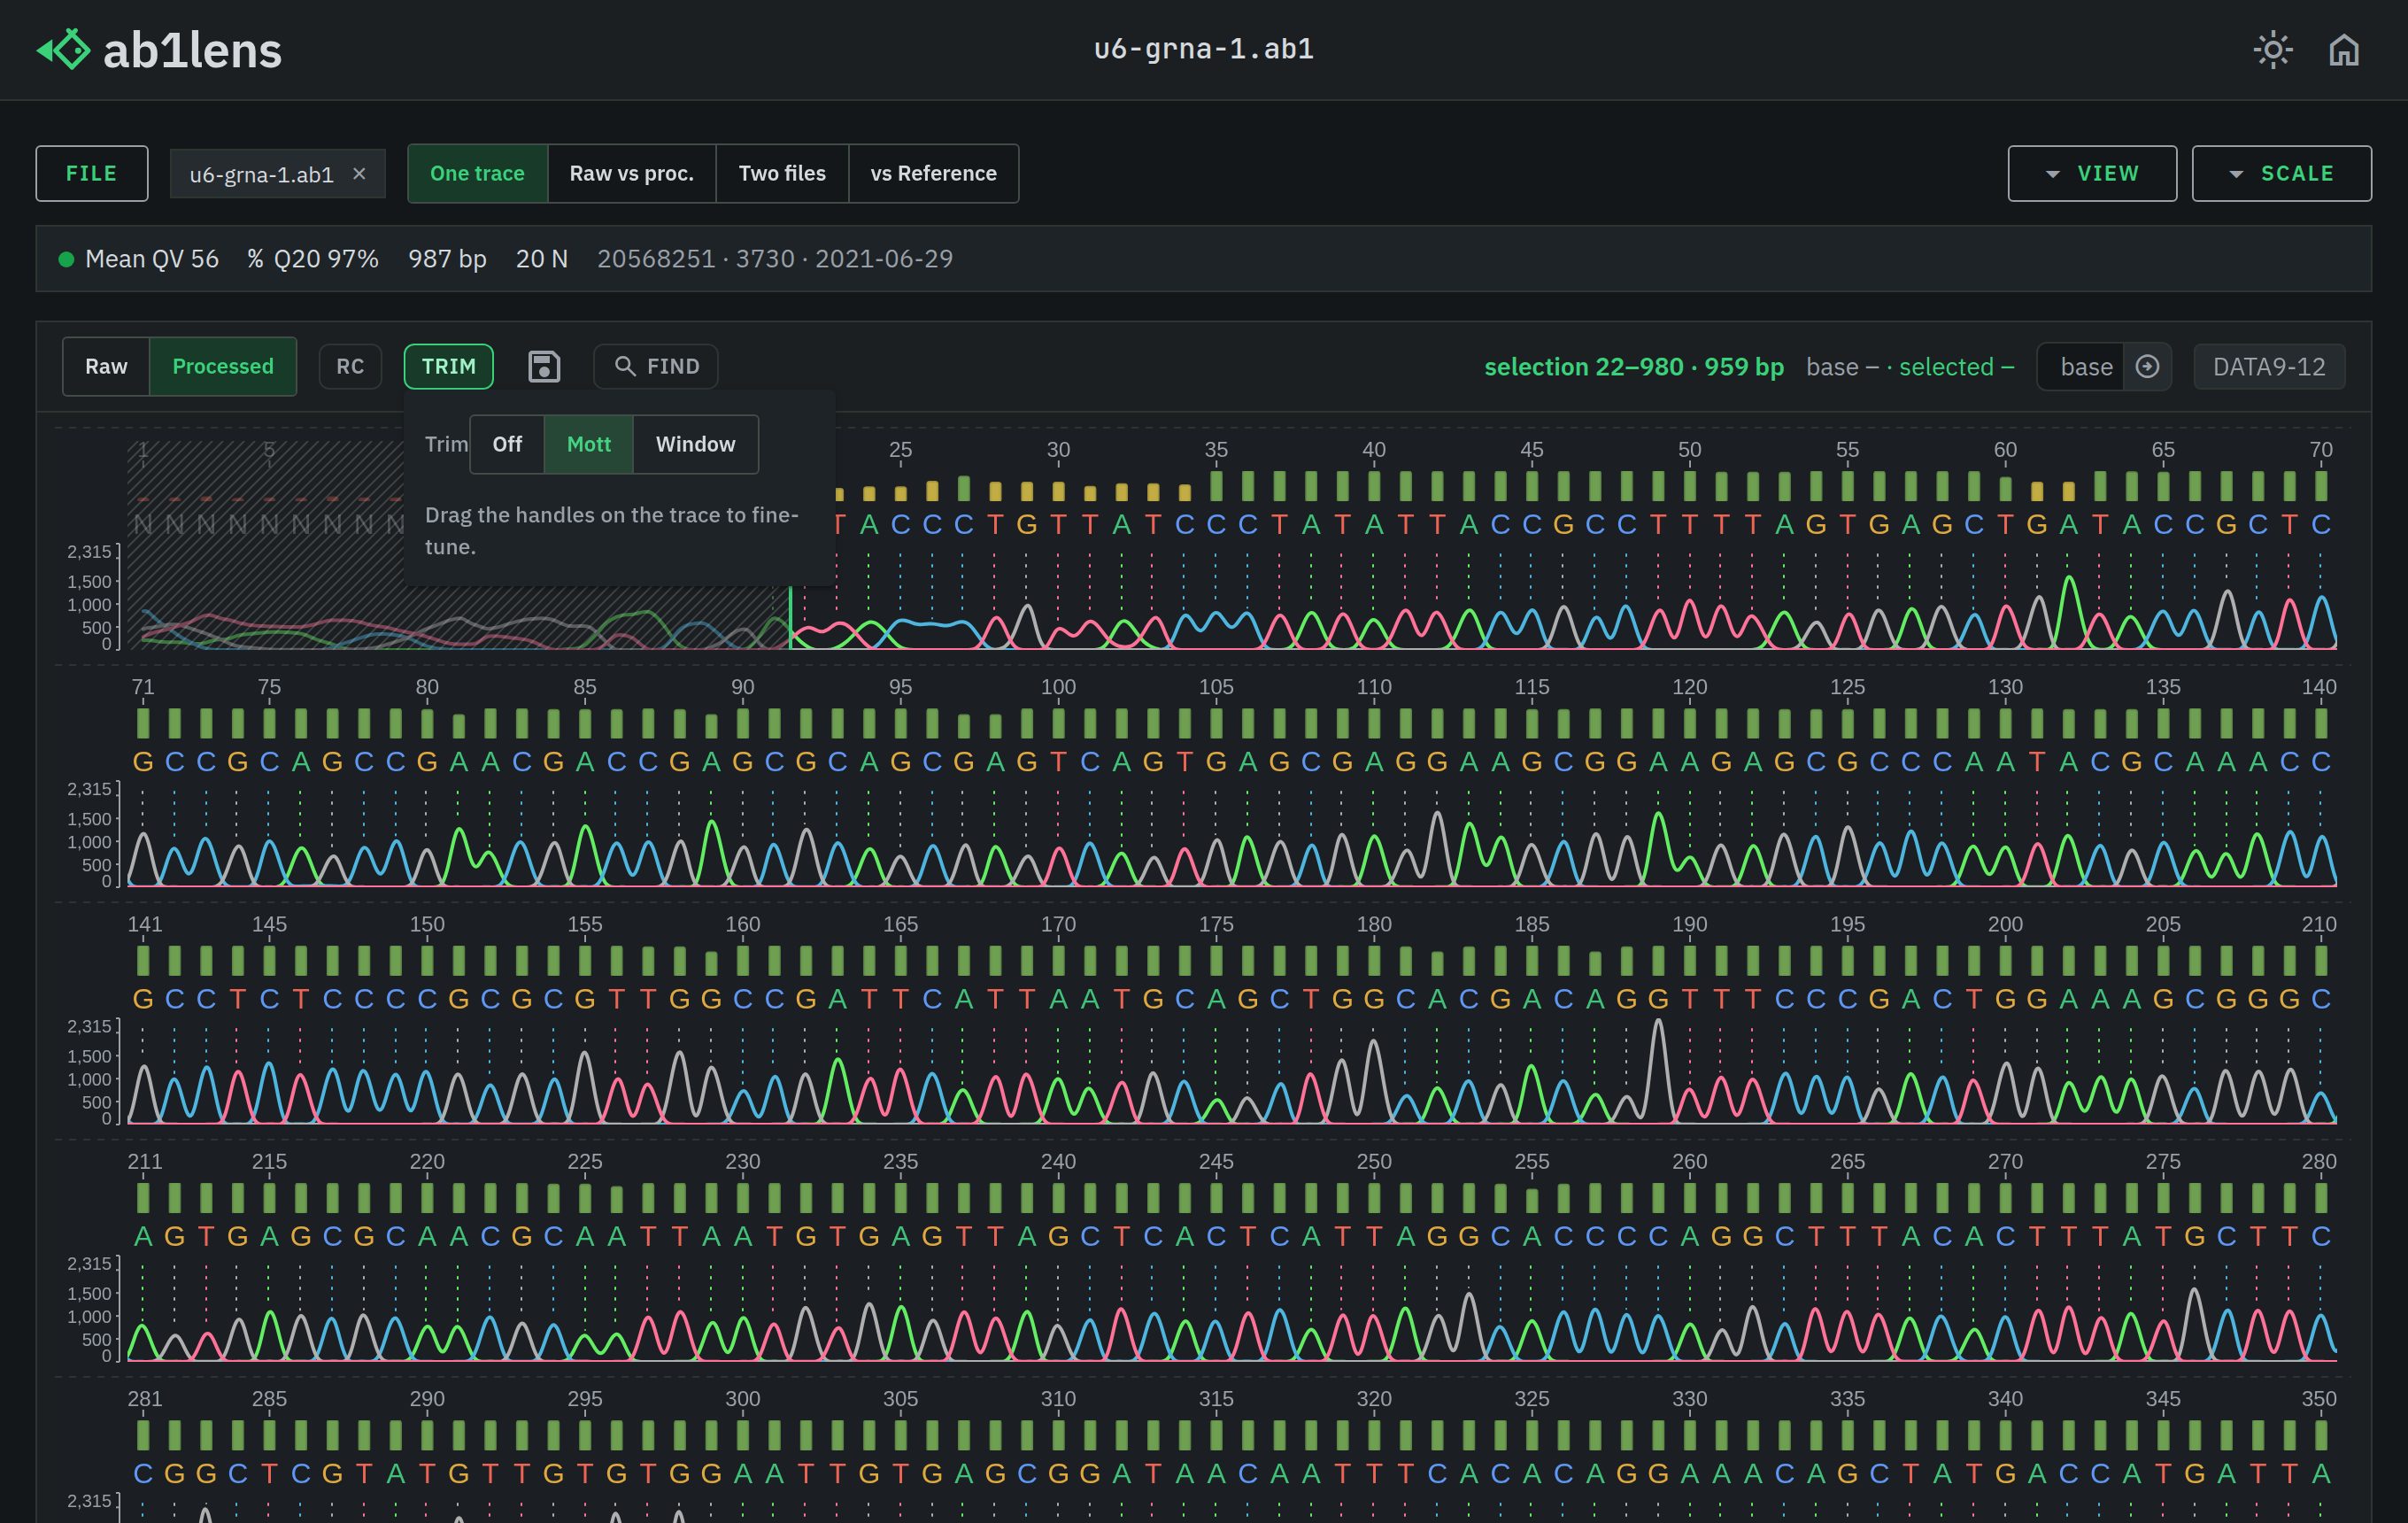Select the Window trim mode
Screen dimensions: 2408x1523
click(695, 444)
